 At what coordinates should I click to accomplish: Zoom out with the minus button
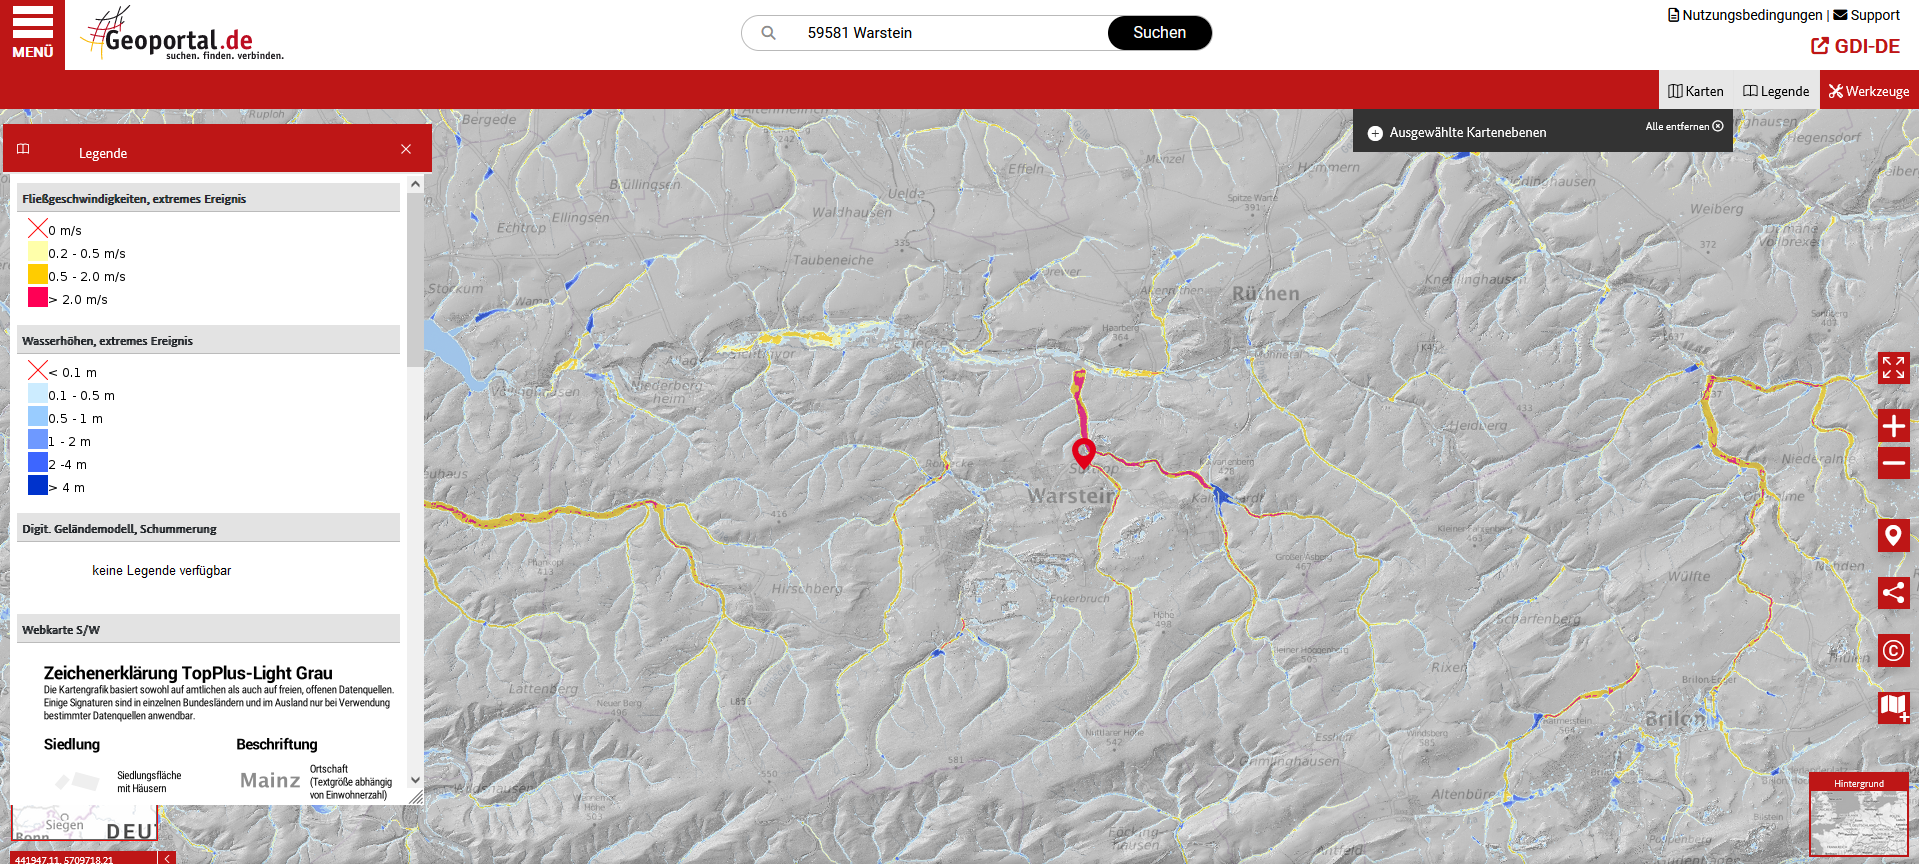[x=1893, y=463]
